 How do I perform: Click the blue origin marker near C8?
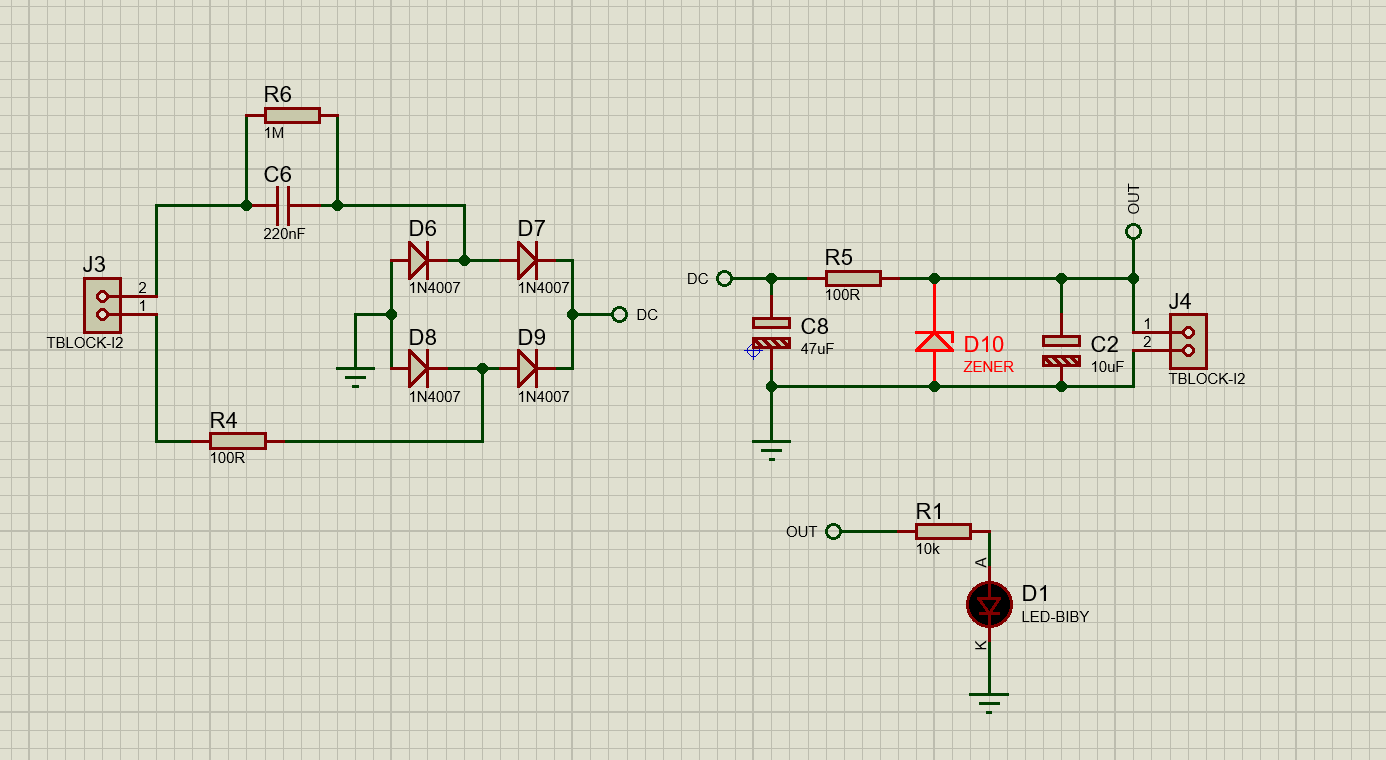click(753, 350)
